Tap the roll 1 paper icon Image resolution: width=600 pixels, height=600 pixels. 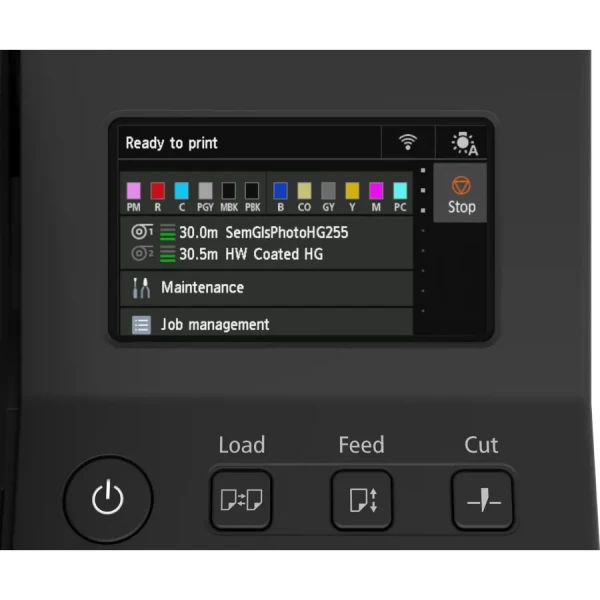[x=142, y=232]
